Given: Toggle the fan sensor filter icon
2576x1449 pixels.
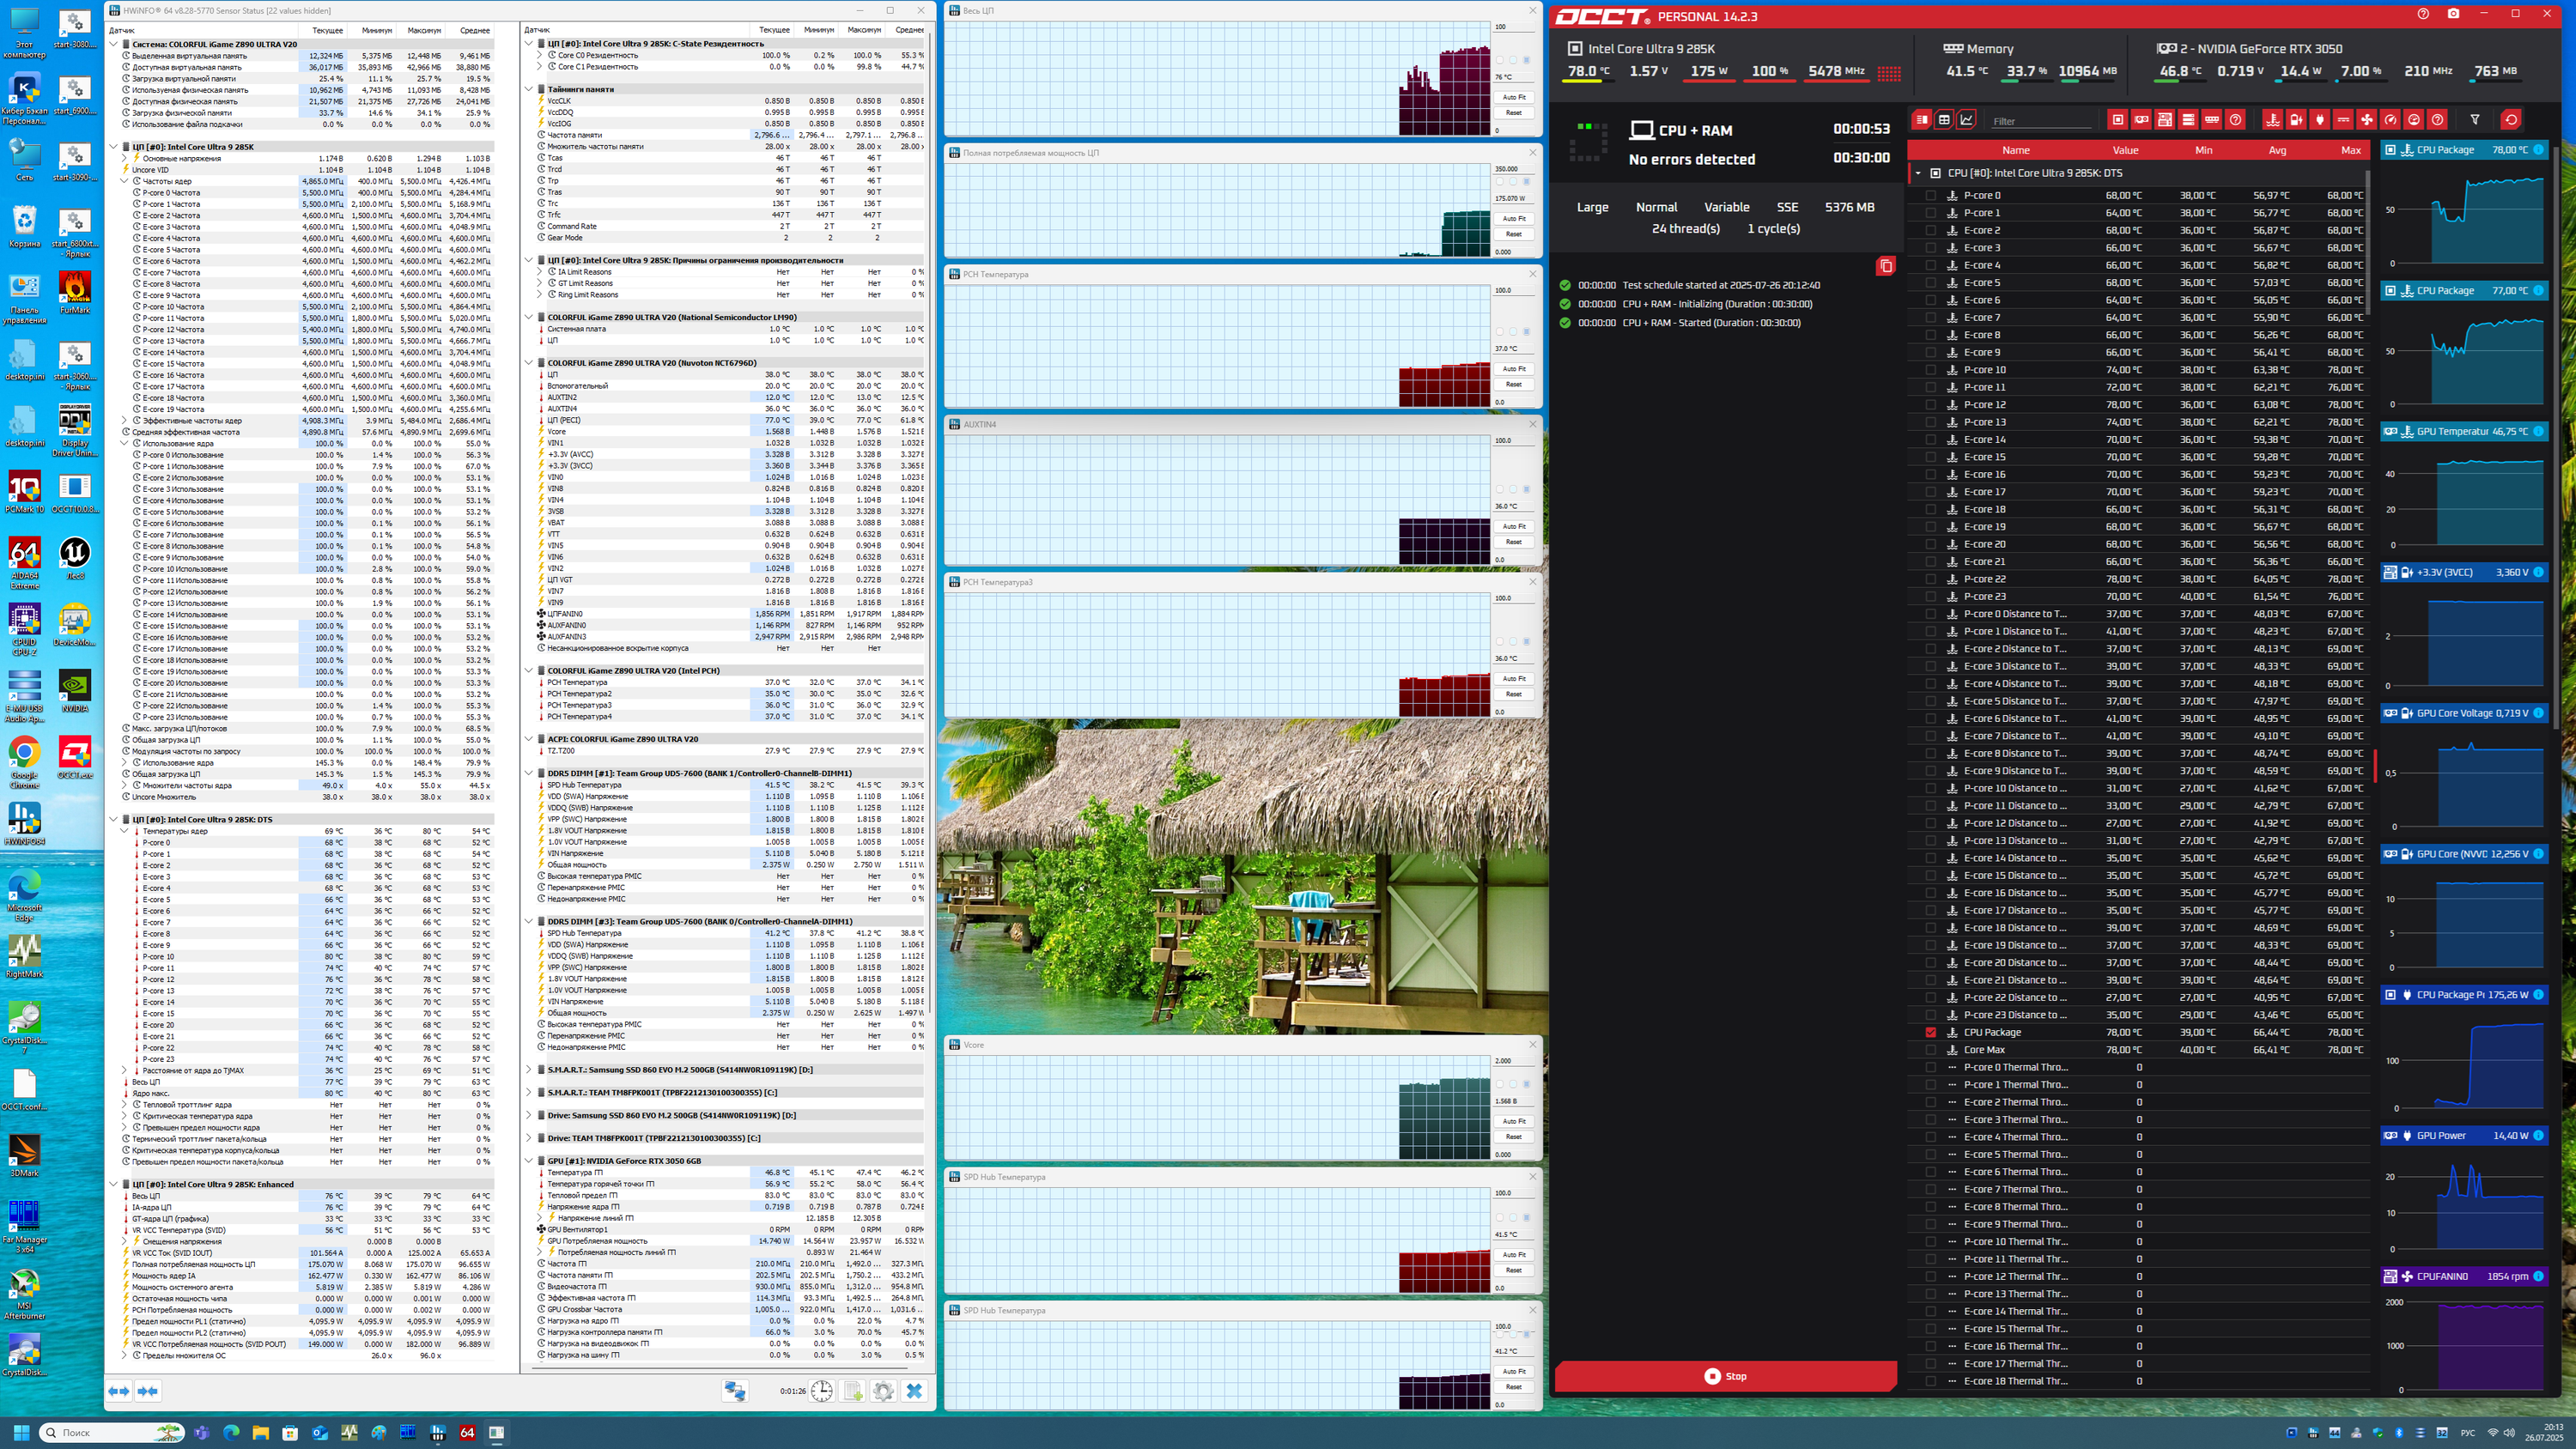Looking at the screenshot, I should 2367,120.
